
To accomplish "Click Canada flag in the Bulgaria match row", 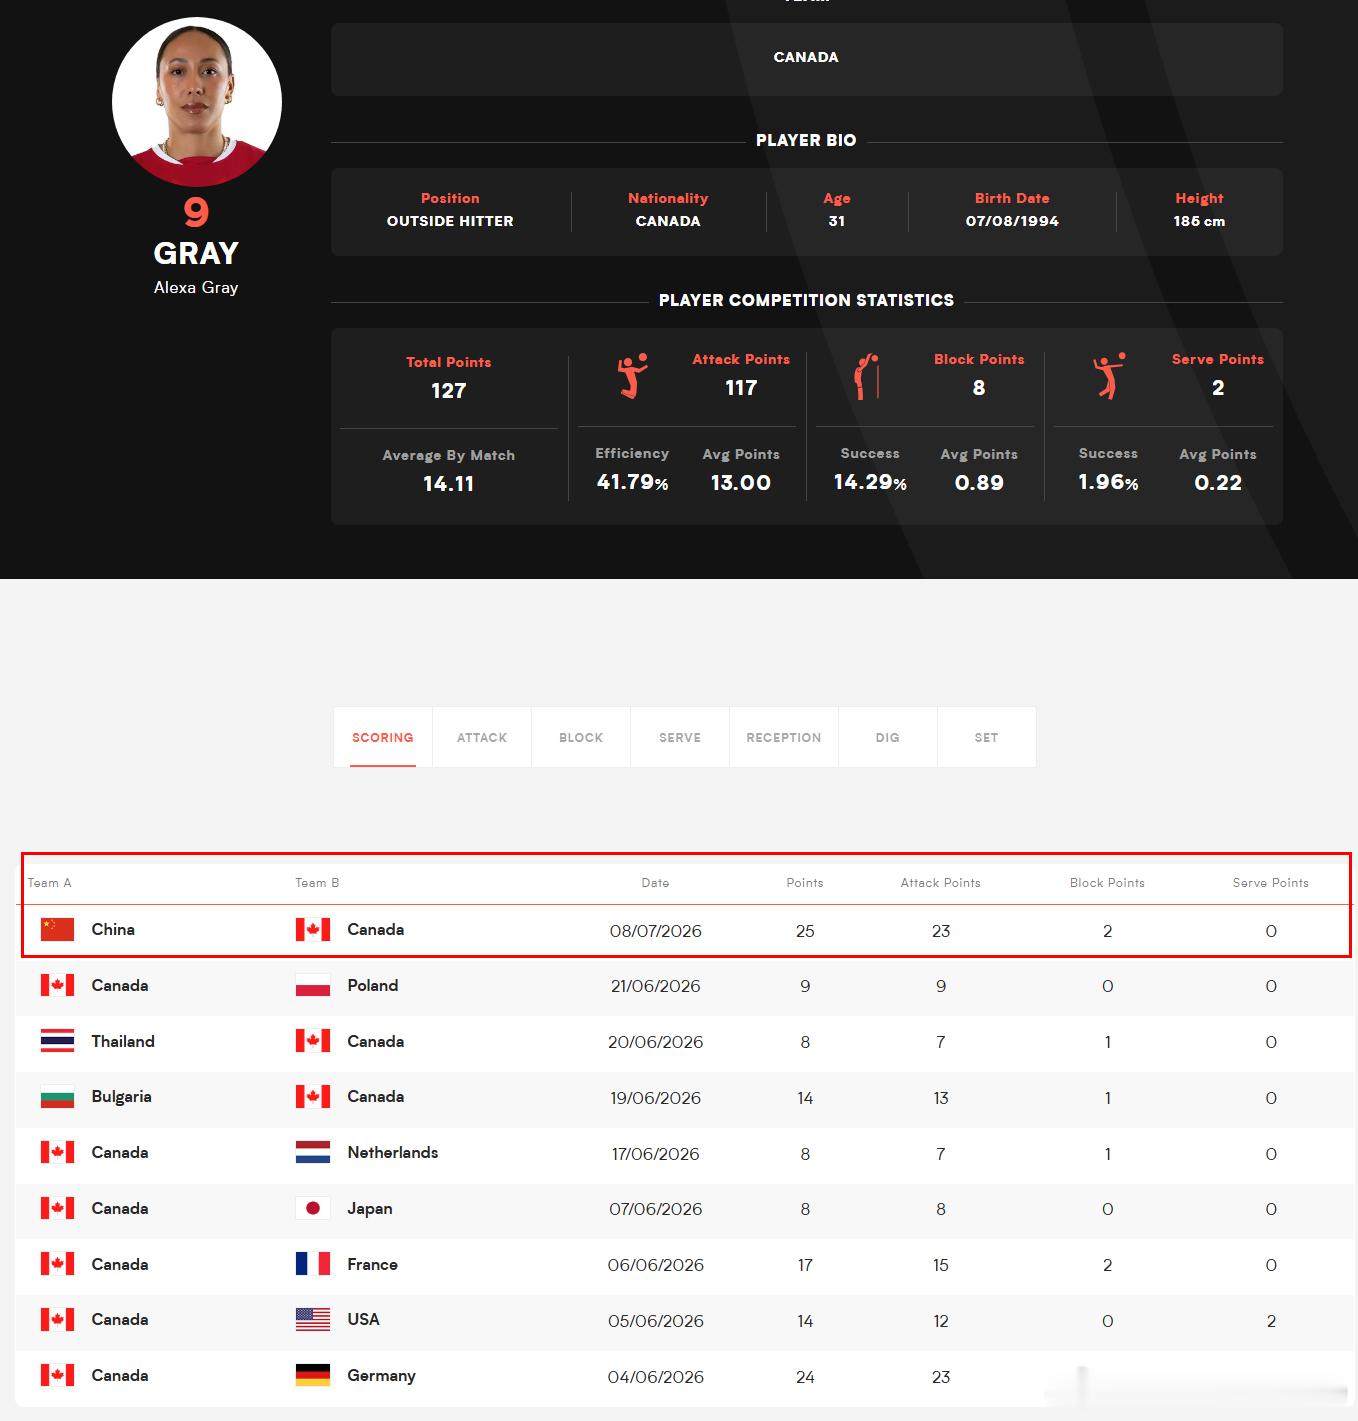I will (313, 1097).
